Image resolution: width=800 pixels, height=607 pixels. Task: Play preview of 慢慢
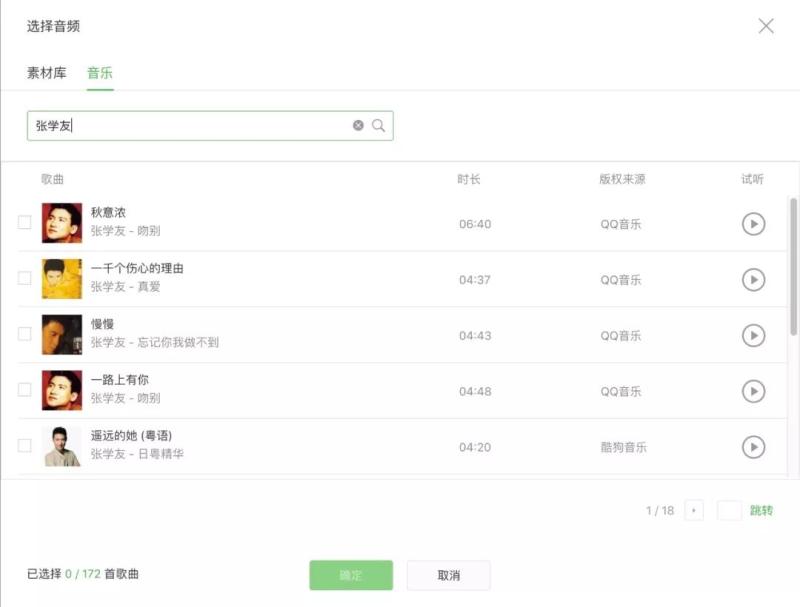click(x=753, y=336)
